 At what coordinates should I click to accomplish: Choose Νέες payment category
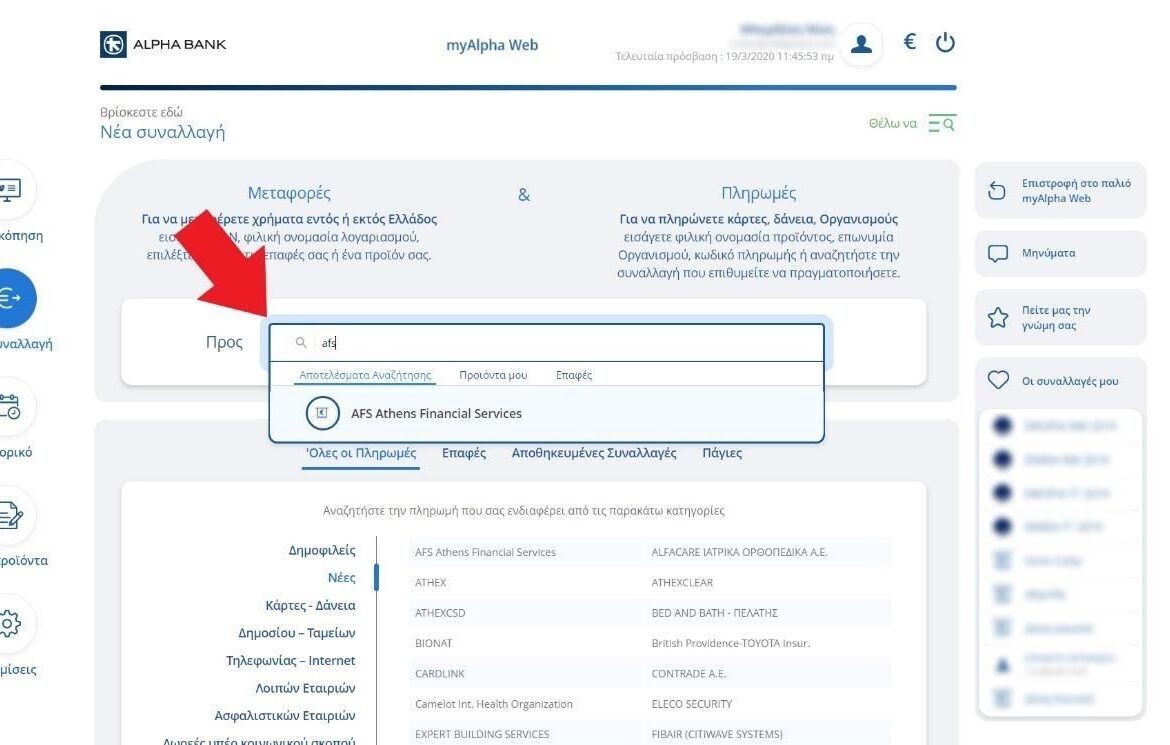pyautogui.click(x=342, y=578)
